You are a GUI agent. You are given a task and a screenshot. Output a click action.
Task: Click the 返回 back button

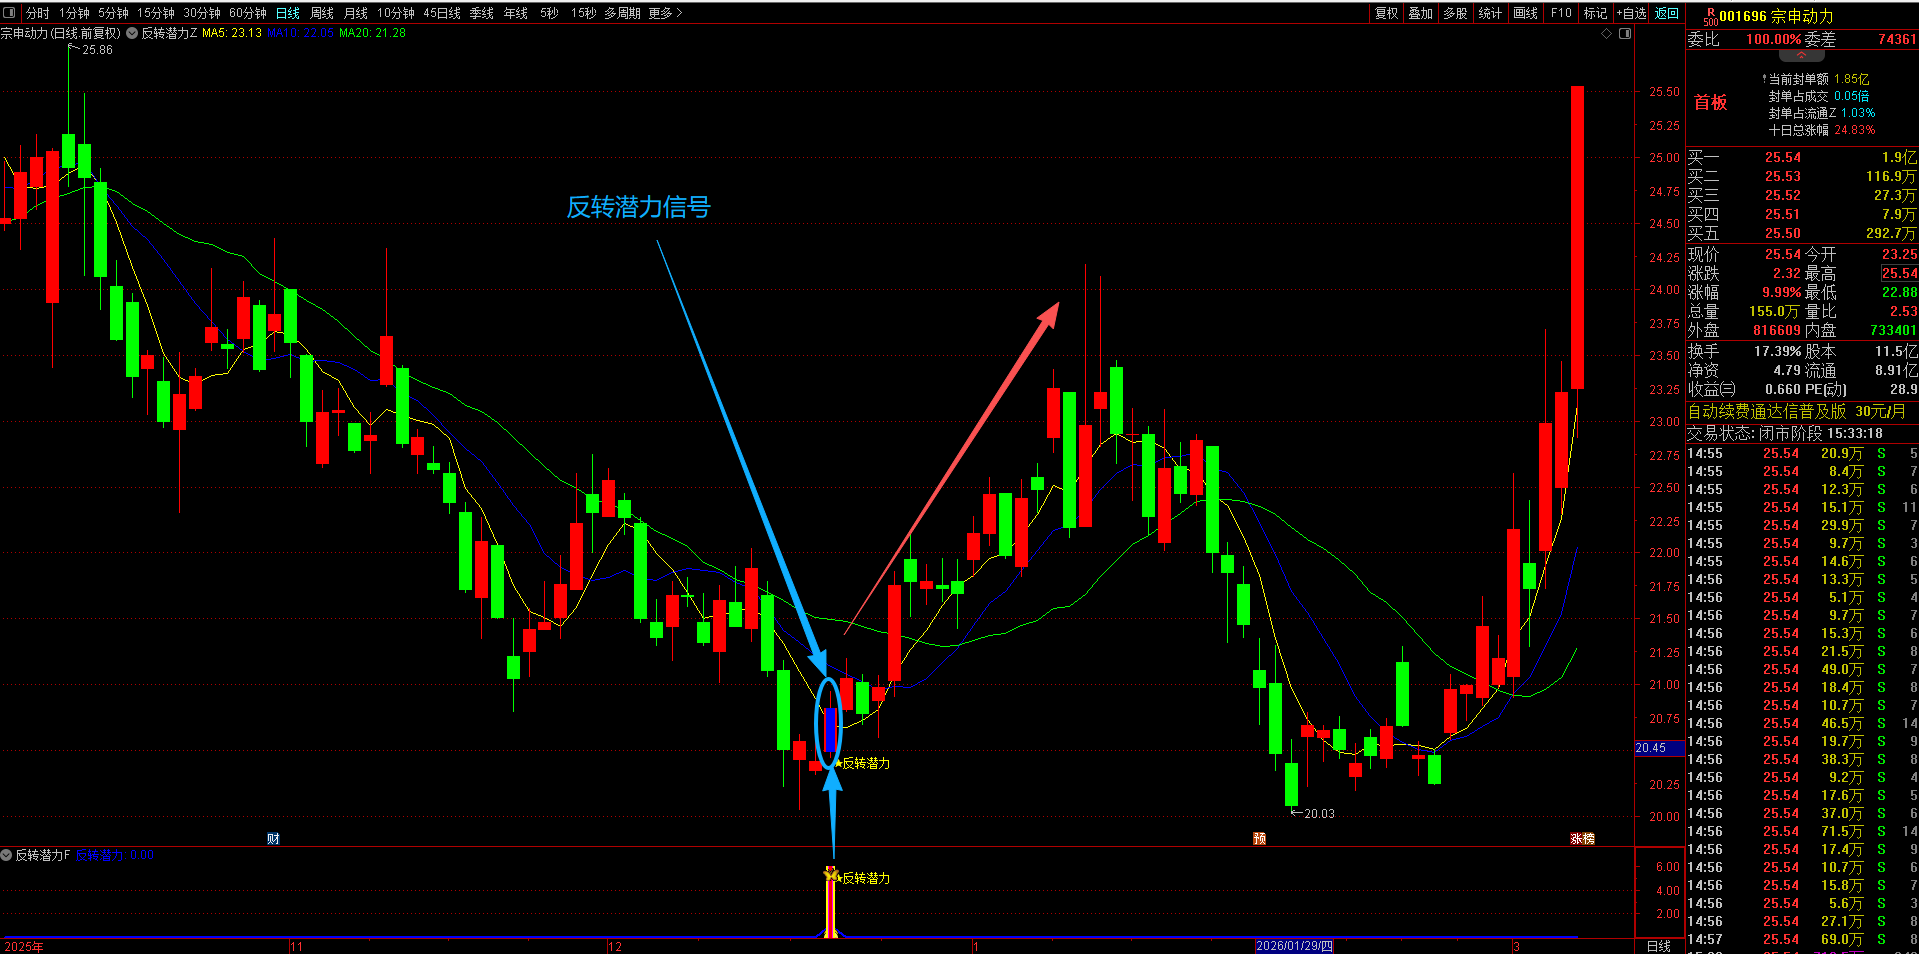pos(1667,13)
